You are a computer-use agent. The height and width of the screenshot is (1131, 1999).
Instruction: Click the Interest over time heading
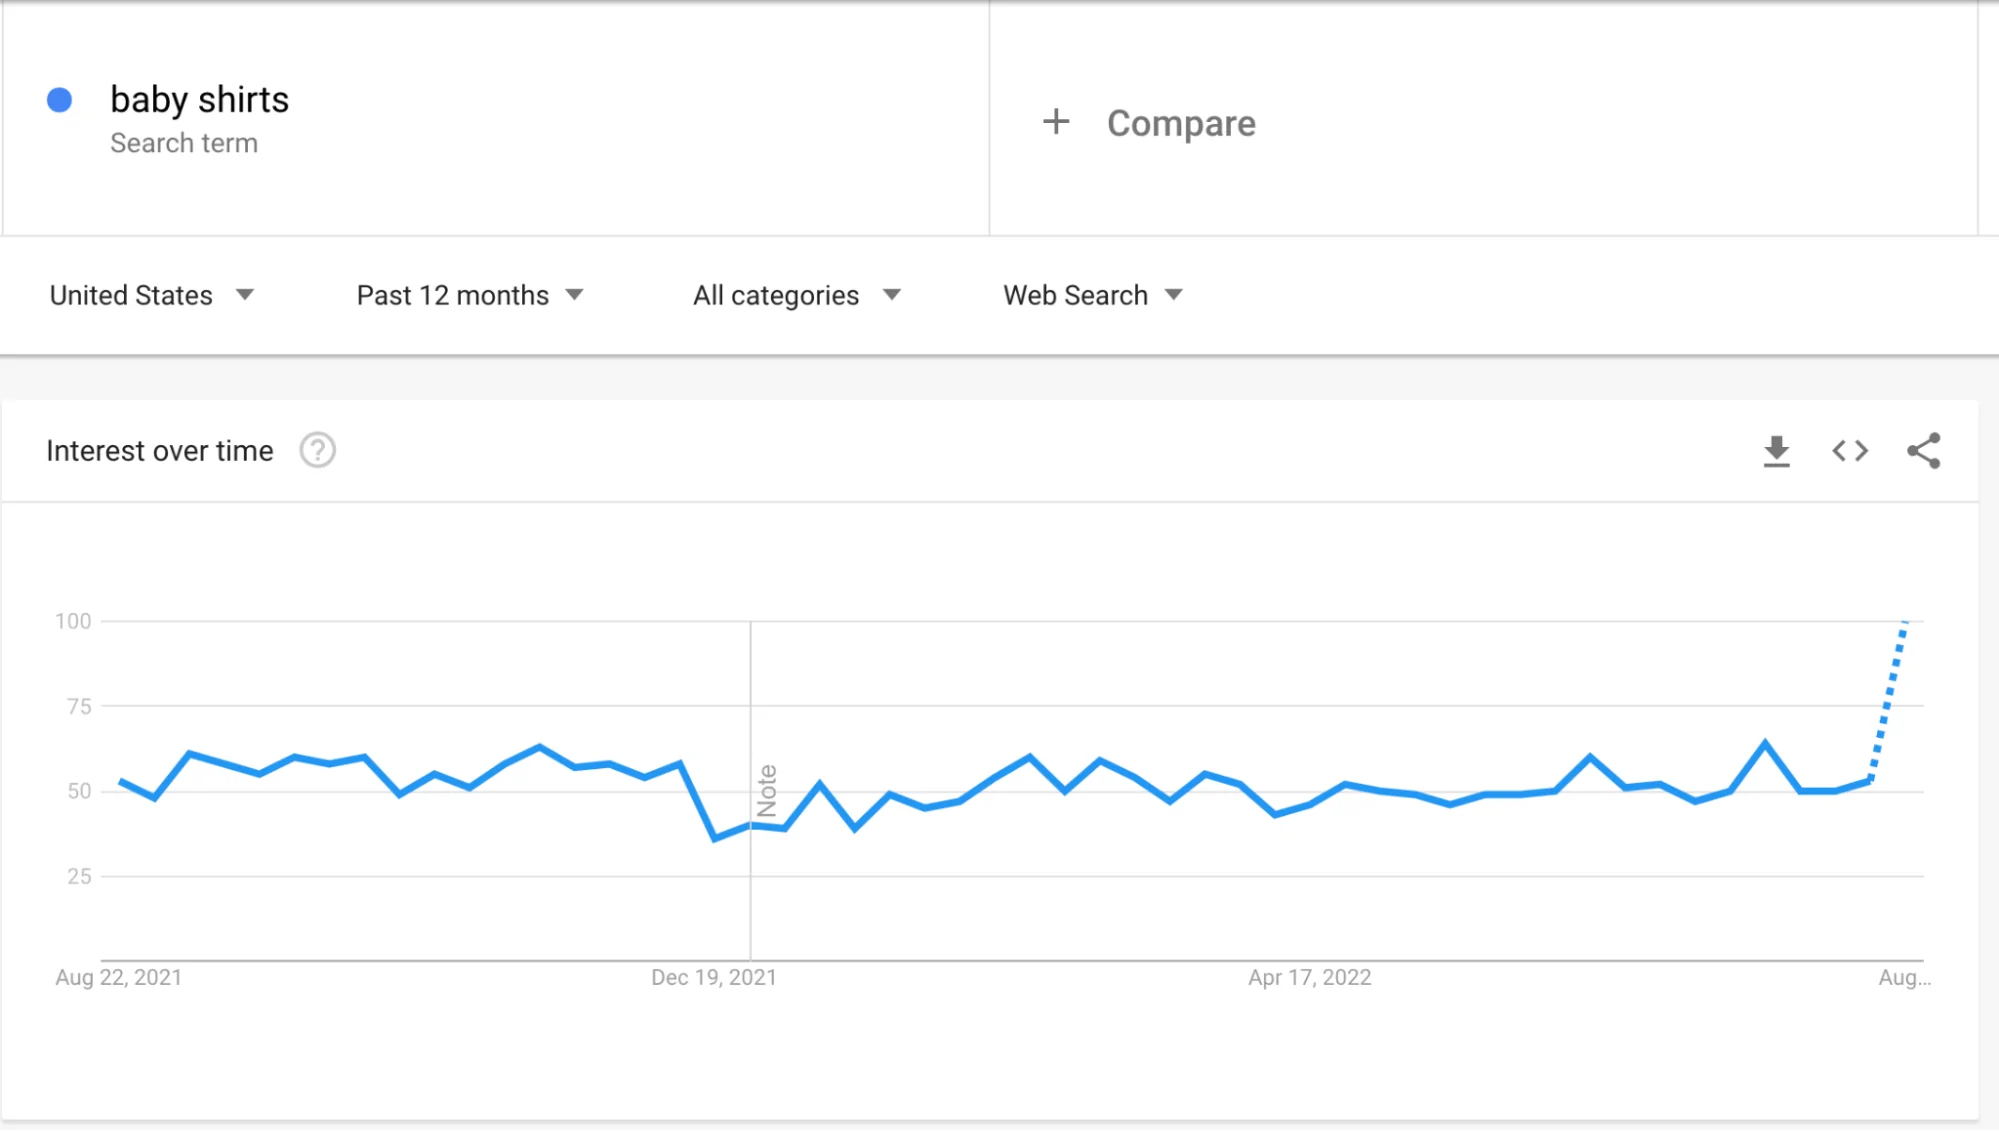[x=160, y=451]
